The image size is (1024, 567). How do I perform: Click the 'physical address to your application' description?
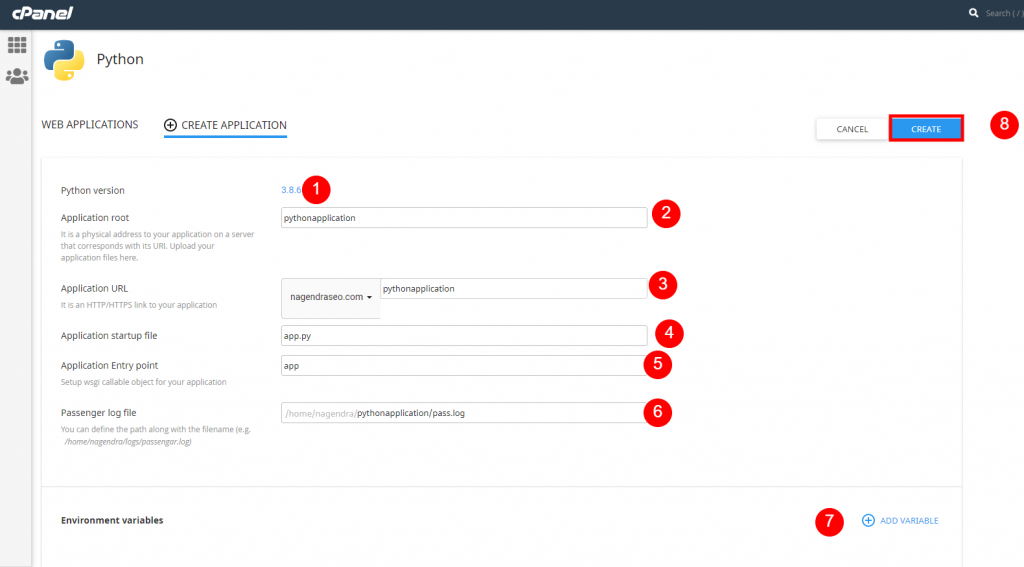point(157,246)
